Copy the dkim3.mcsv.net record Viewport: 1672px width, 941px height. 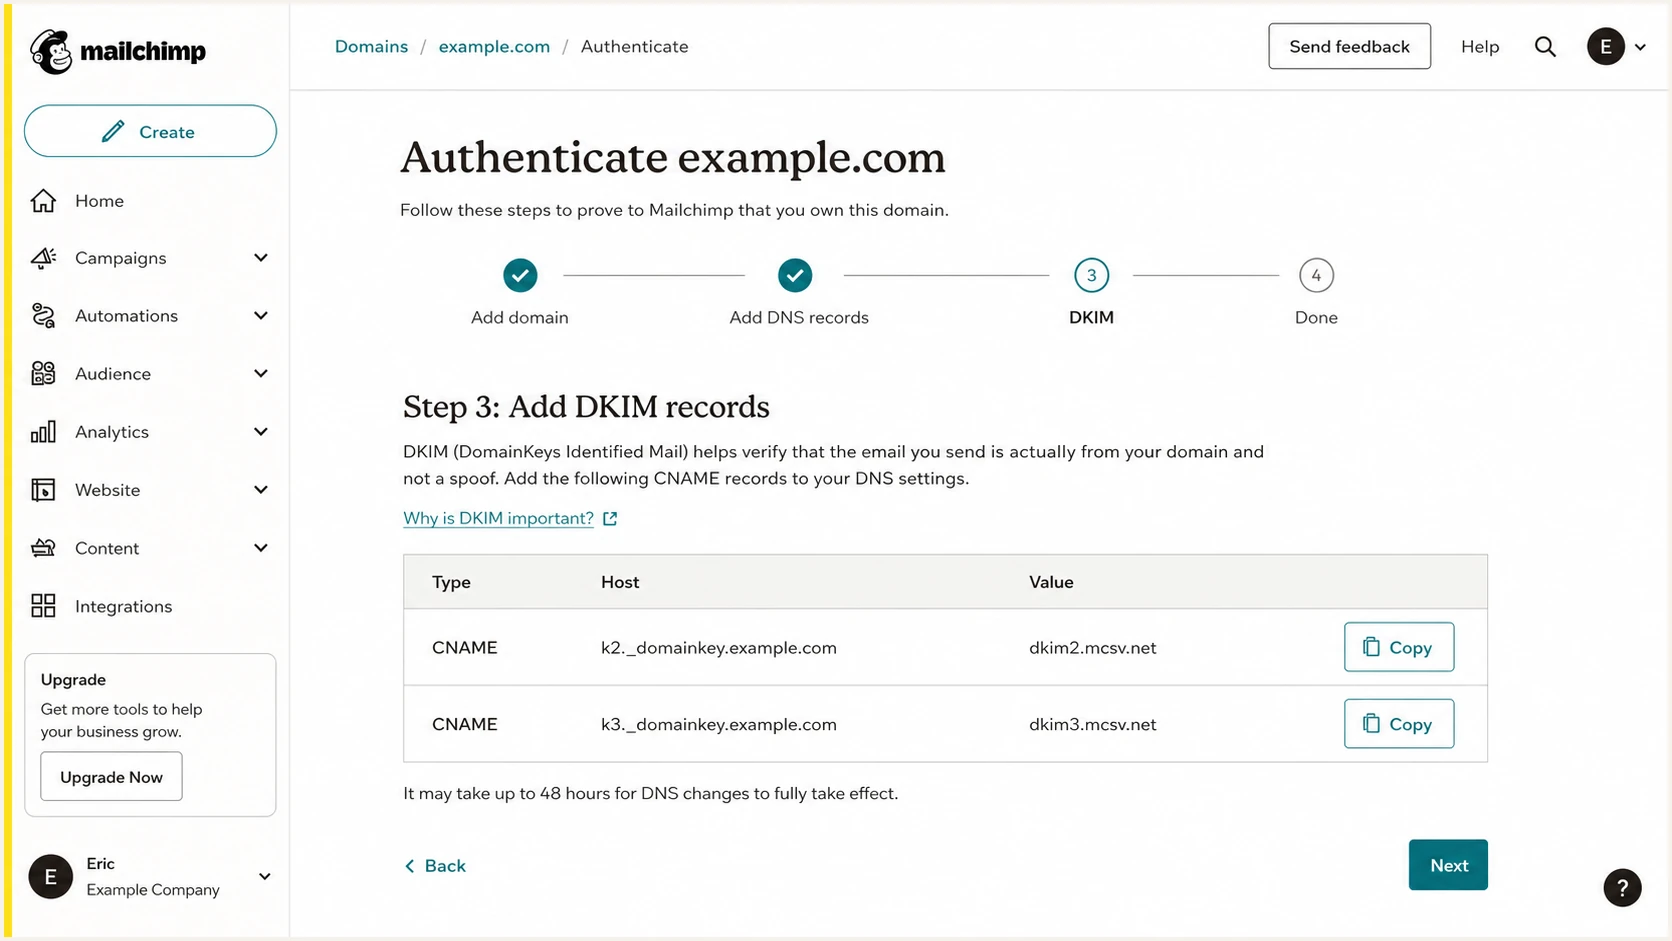1399,724
